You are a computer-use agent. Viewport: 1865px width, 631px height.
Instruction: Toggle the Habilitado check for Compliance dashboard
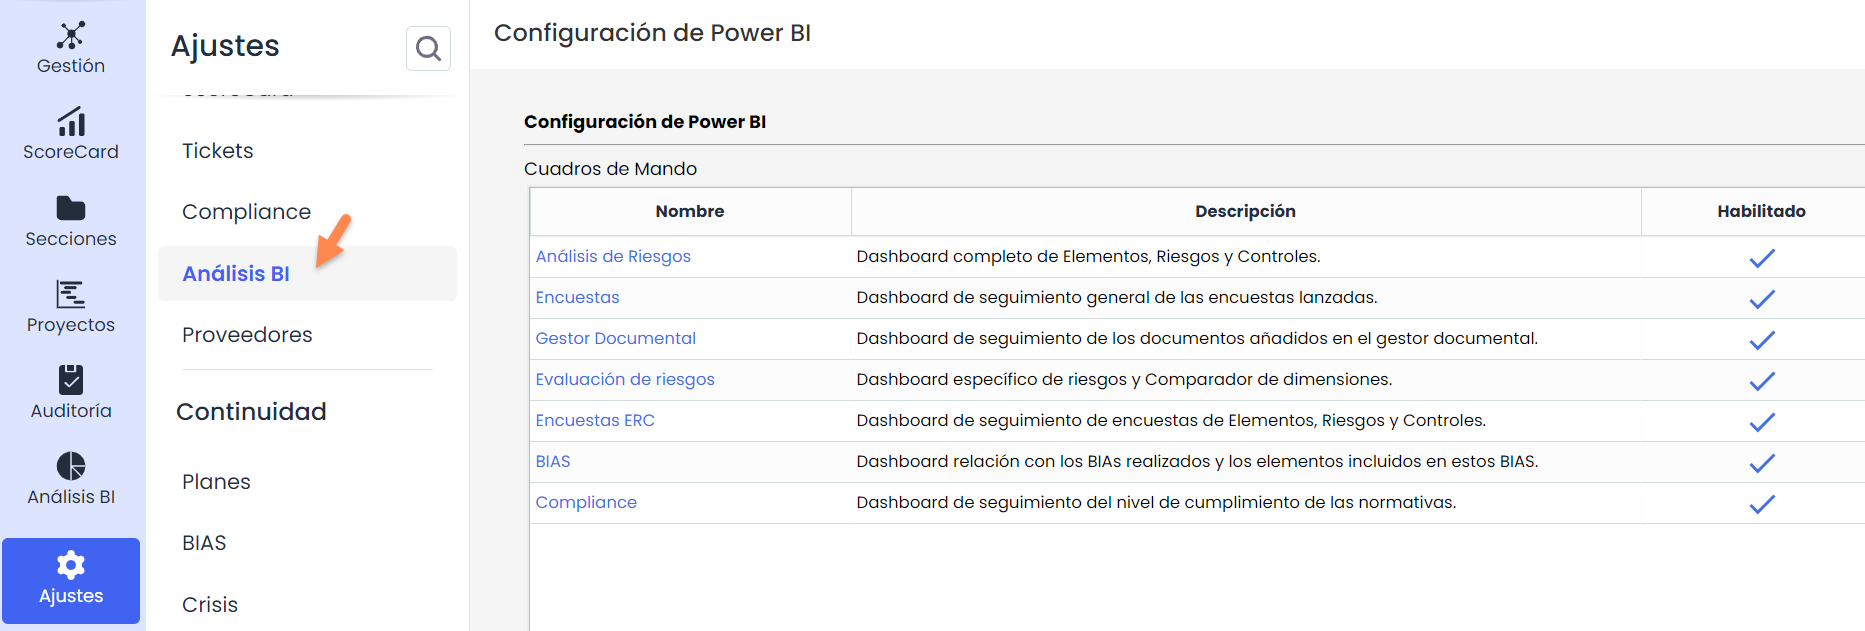coord(1762,504)
